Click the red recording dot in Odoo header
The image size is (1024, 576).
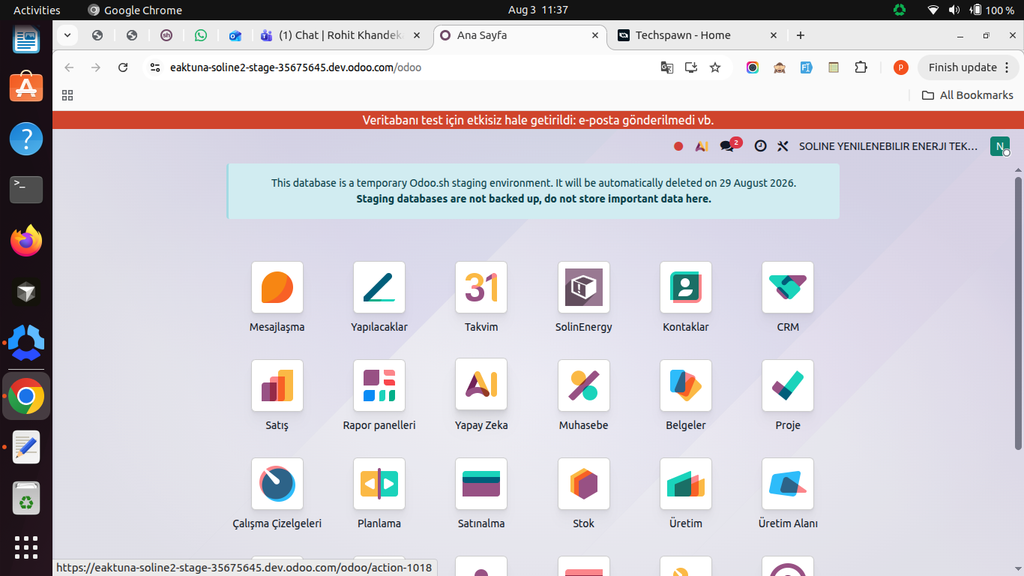tap(679, 146)
